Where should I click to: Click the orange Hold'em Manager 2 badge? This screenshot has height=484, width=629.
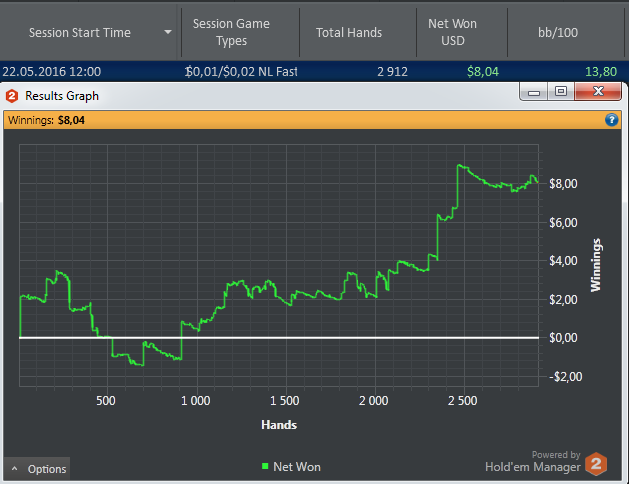coord(596,464)
